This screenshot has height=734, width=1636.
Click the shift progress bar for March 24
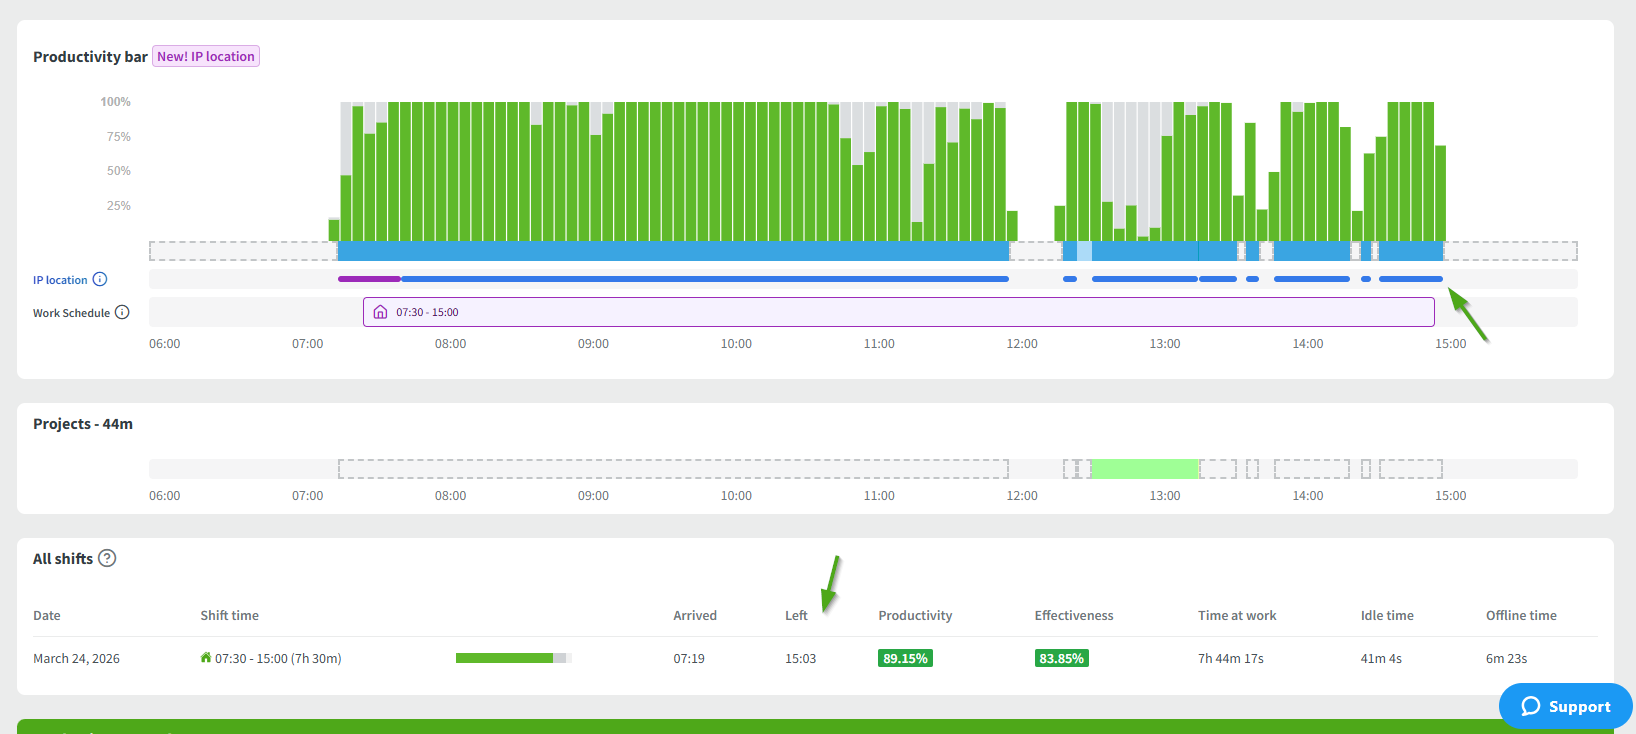pos(512,658)
